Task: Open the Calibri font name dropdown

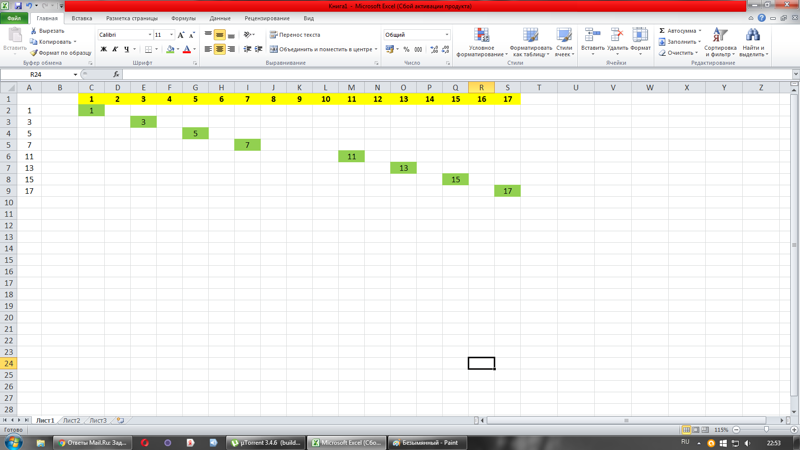Action: click(x=150, y=35)
